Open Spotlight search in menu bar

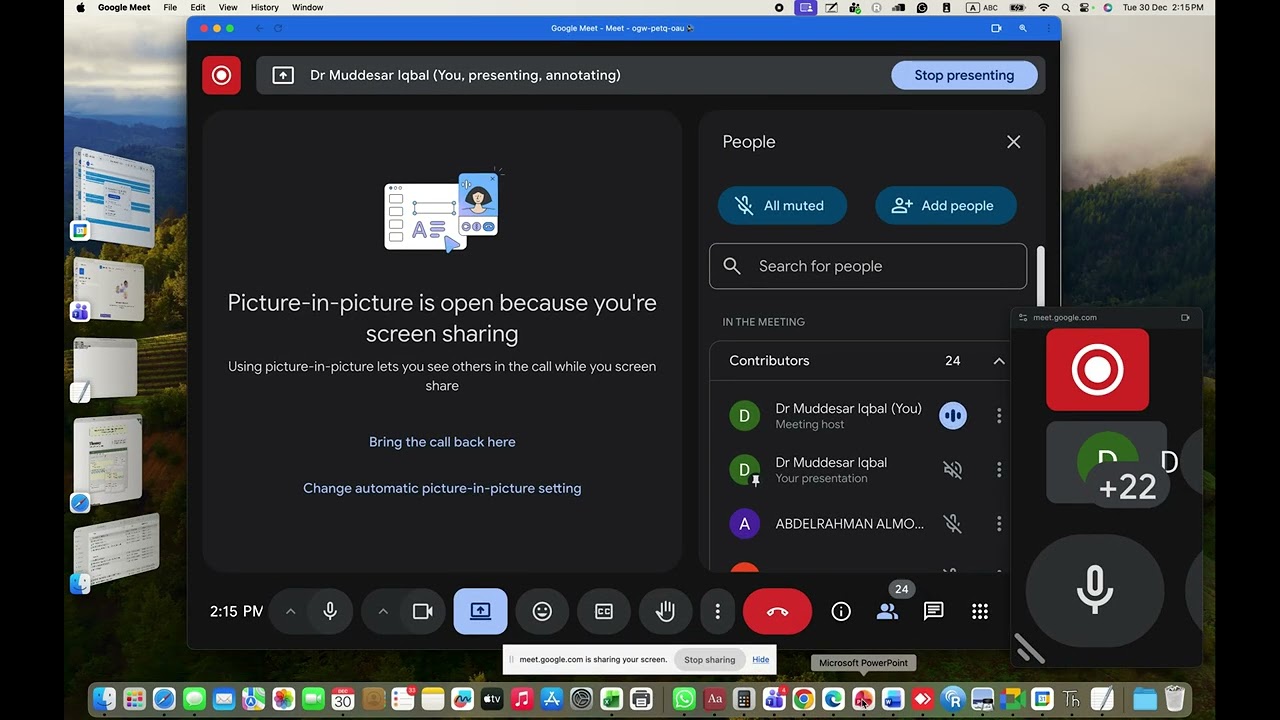[x=1067, y=7]
